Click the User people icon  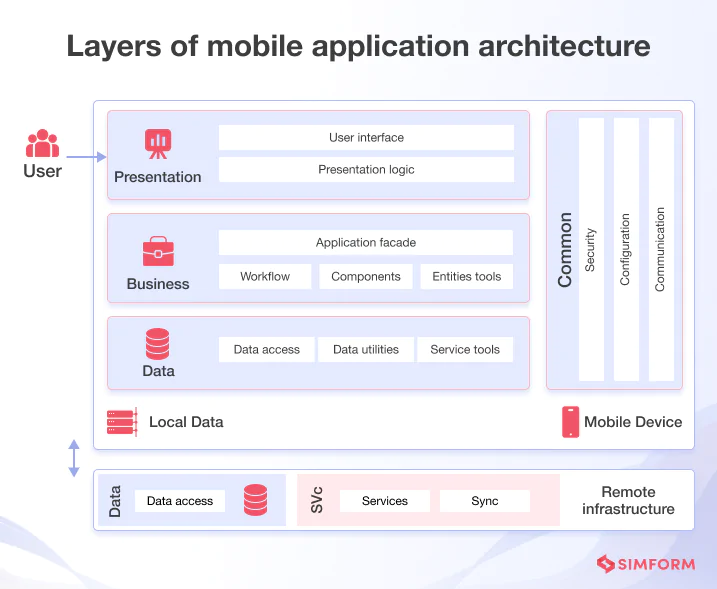click(42, 144)
